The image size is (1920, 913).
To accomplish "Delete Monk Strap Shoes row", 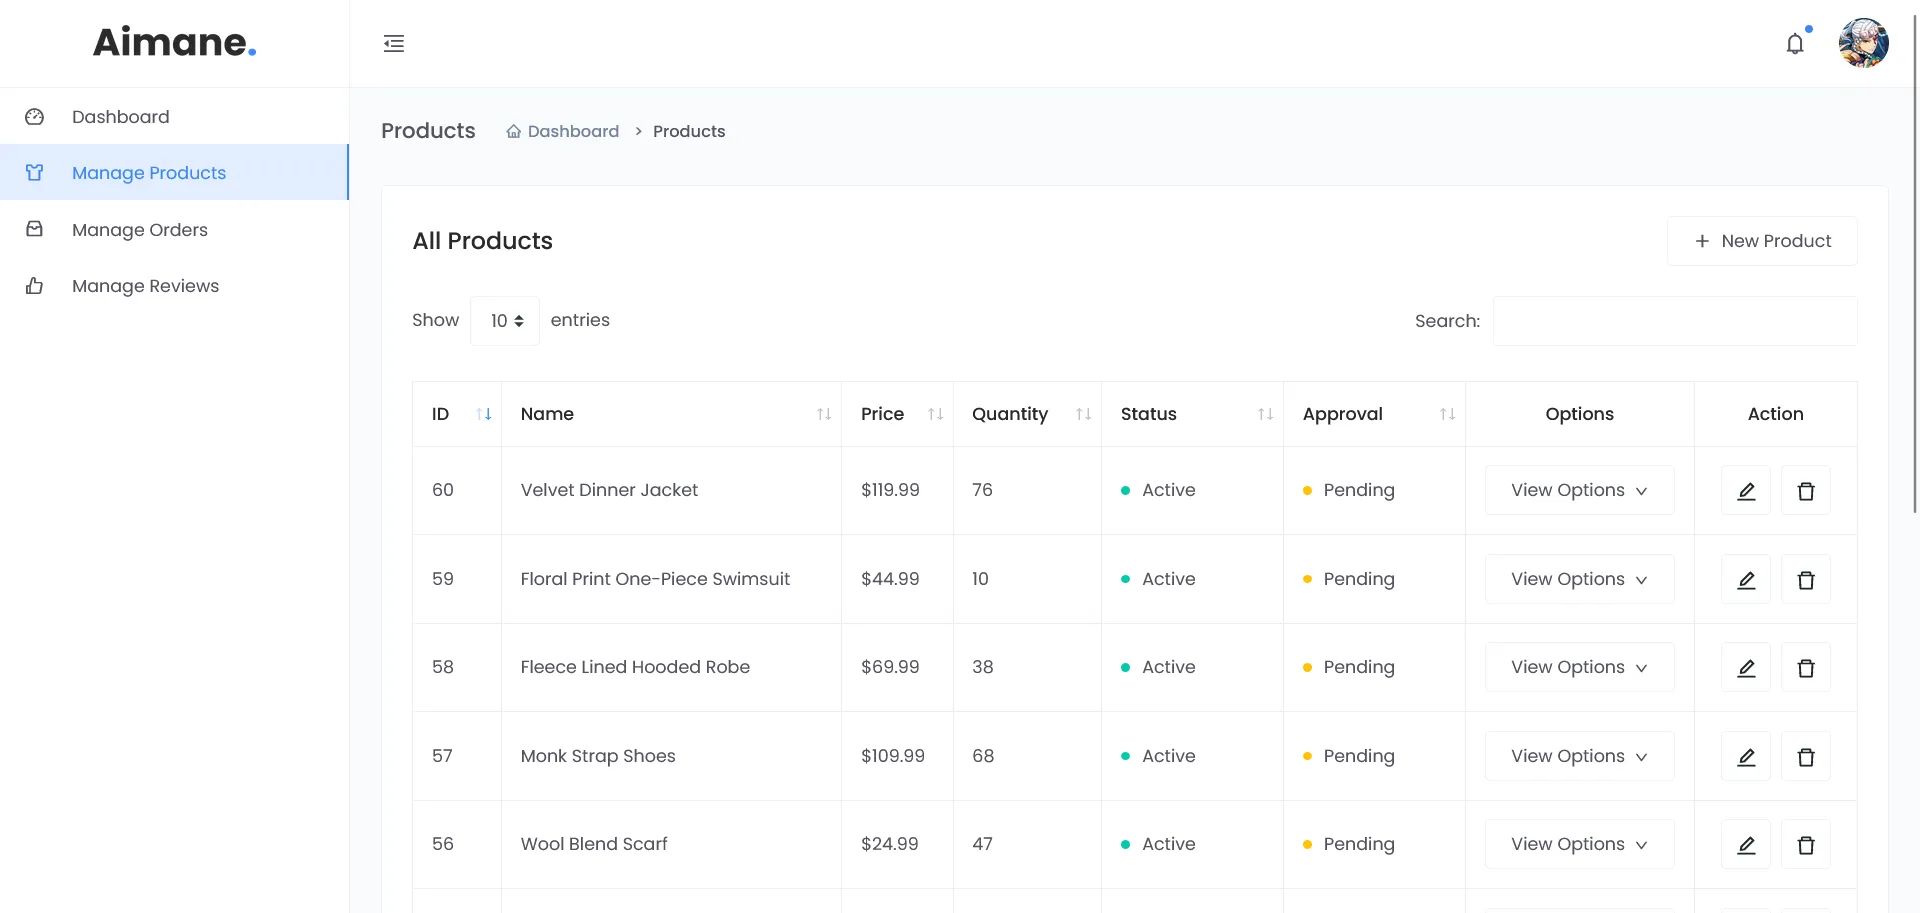I will 1806,756.
